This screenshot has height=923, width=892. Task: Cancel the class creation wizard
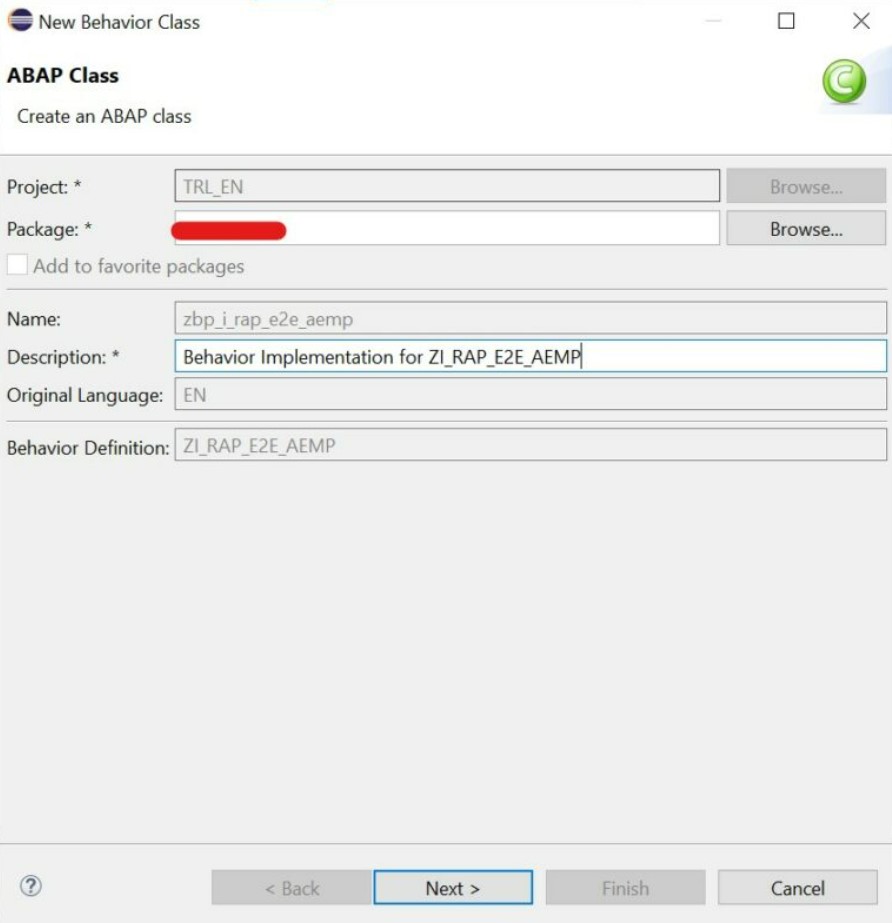click(x=796, y=888)
